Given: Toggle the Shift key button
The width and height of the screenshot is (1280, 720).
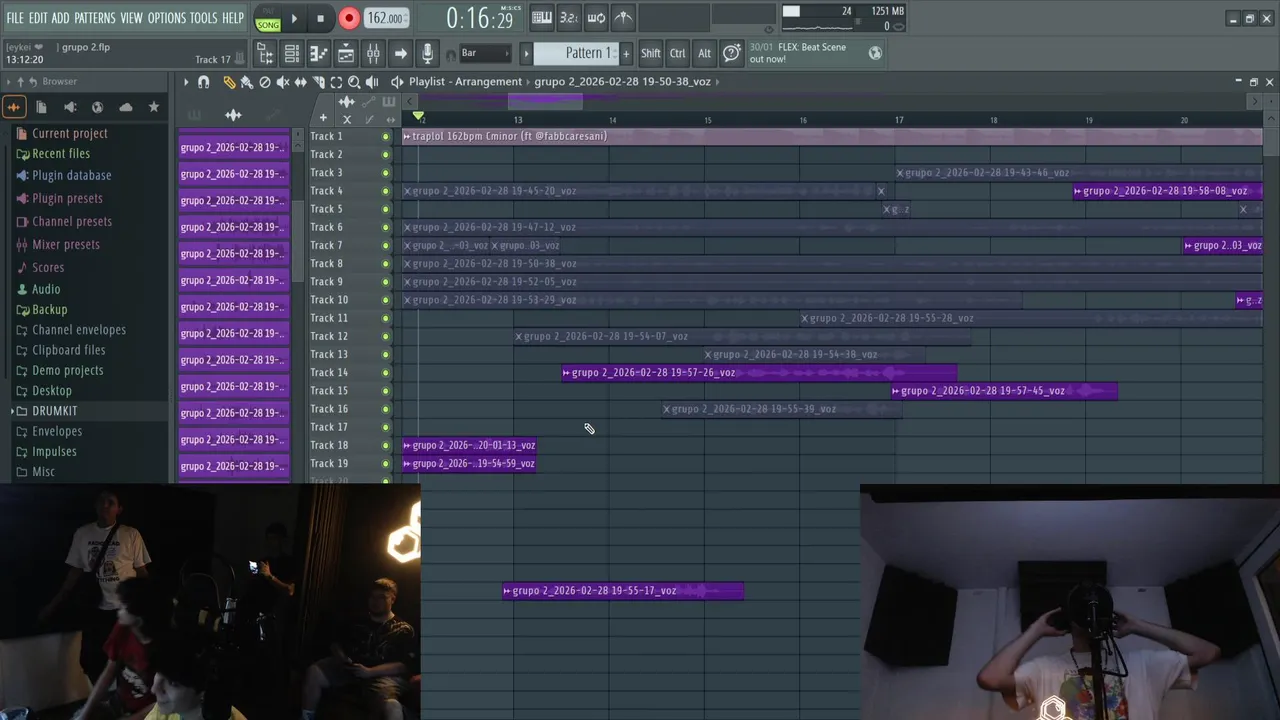Looking at the screenshot, I should [x=651, y=53].
